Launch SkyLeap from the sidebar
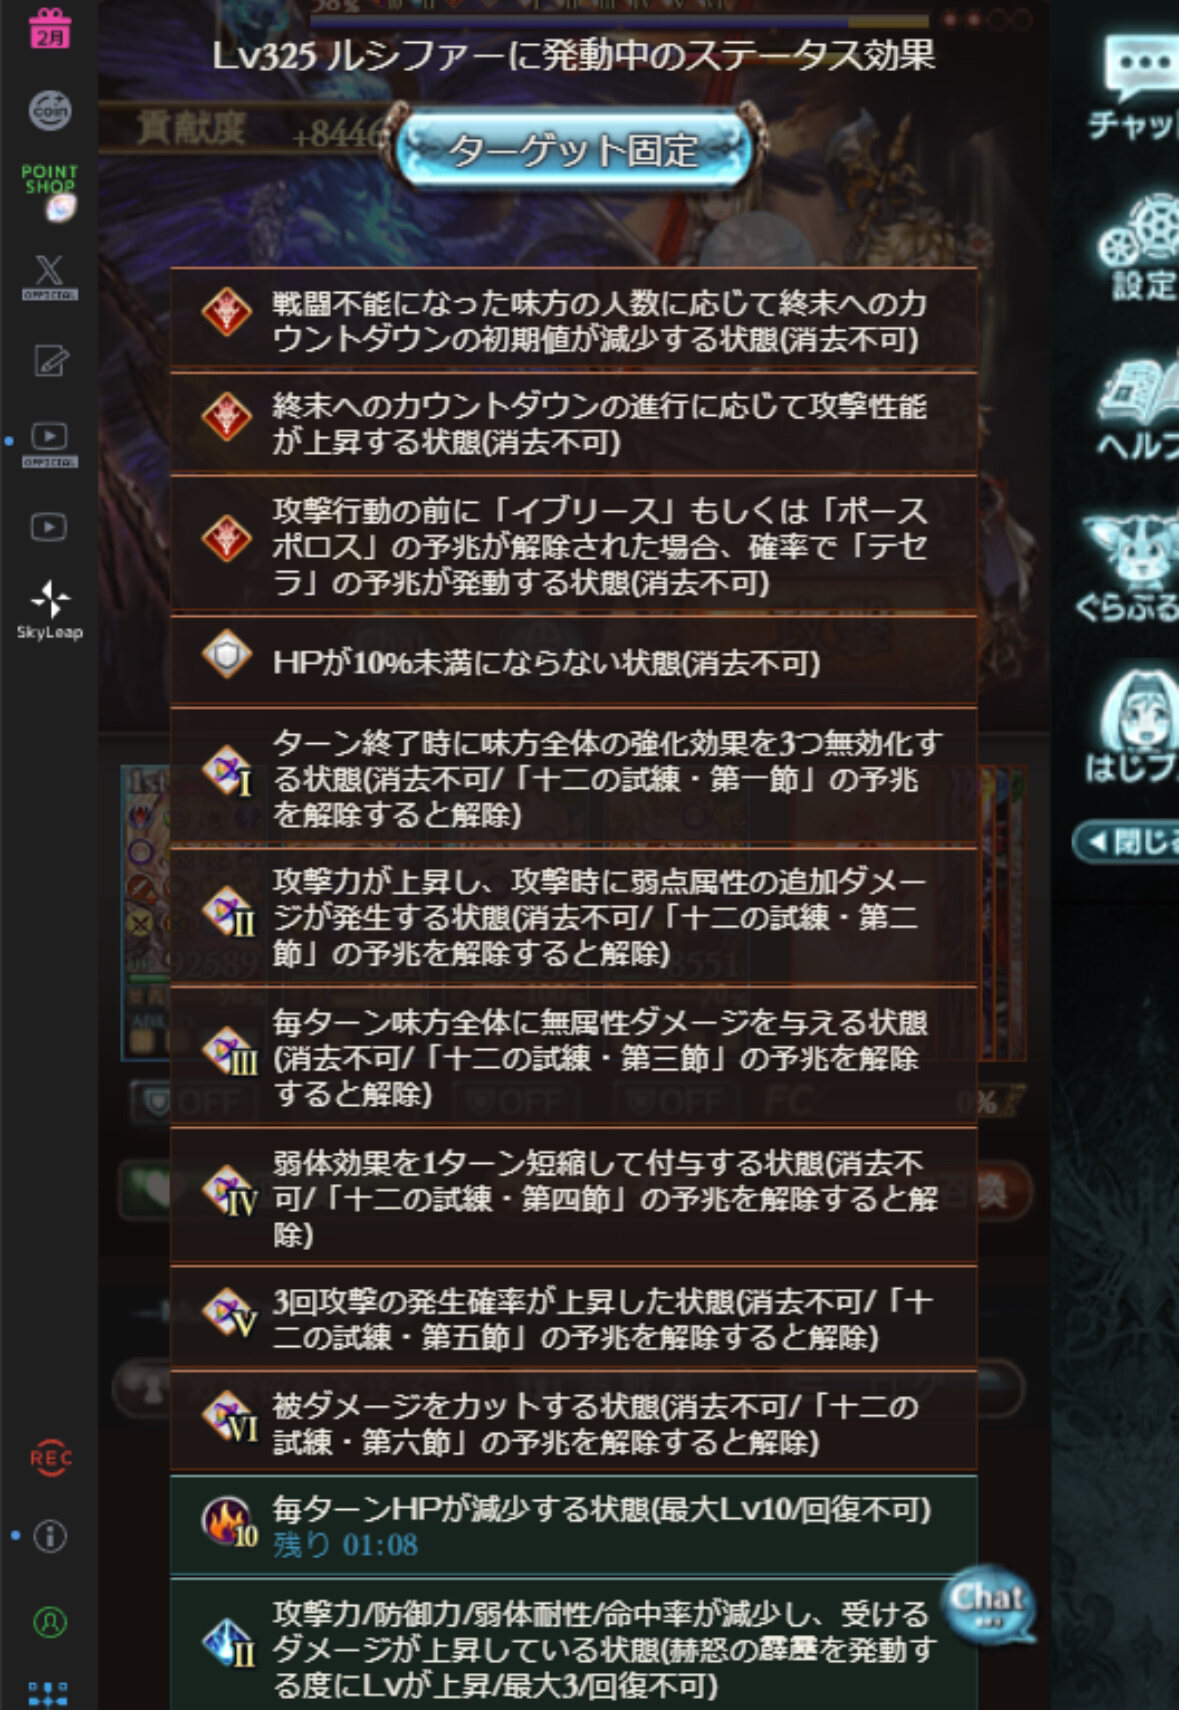 (x=49, y=610)
